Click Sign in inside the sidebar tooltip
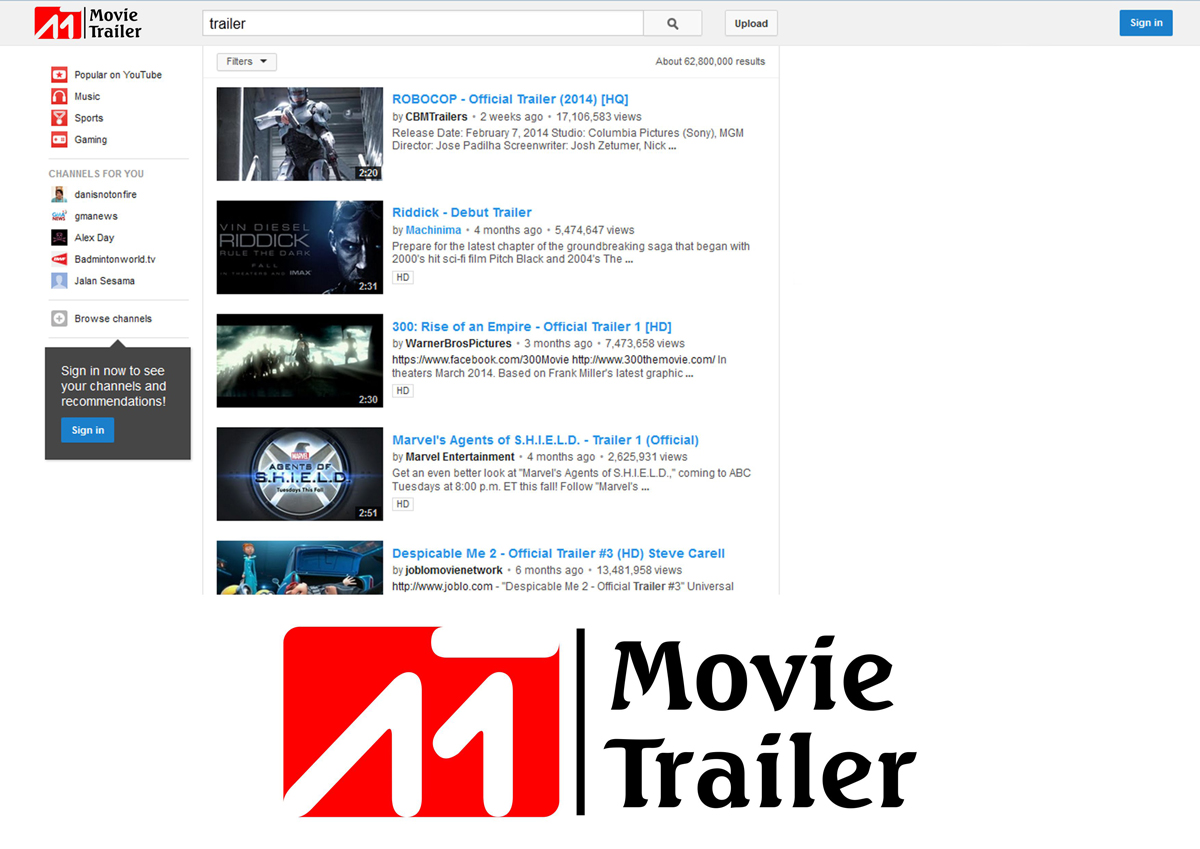Image resolution: width=1200 pixels, height=849 pixels. [88, 430]
